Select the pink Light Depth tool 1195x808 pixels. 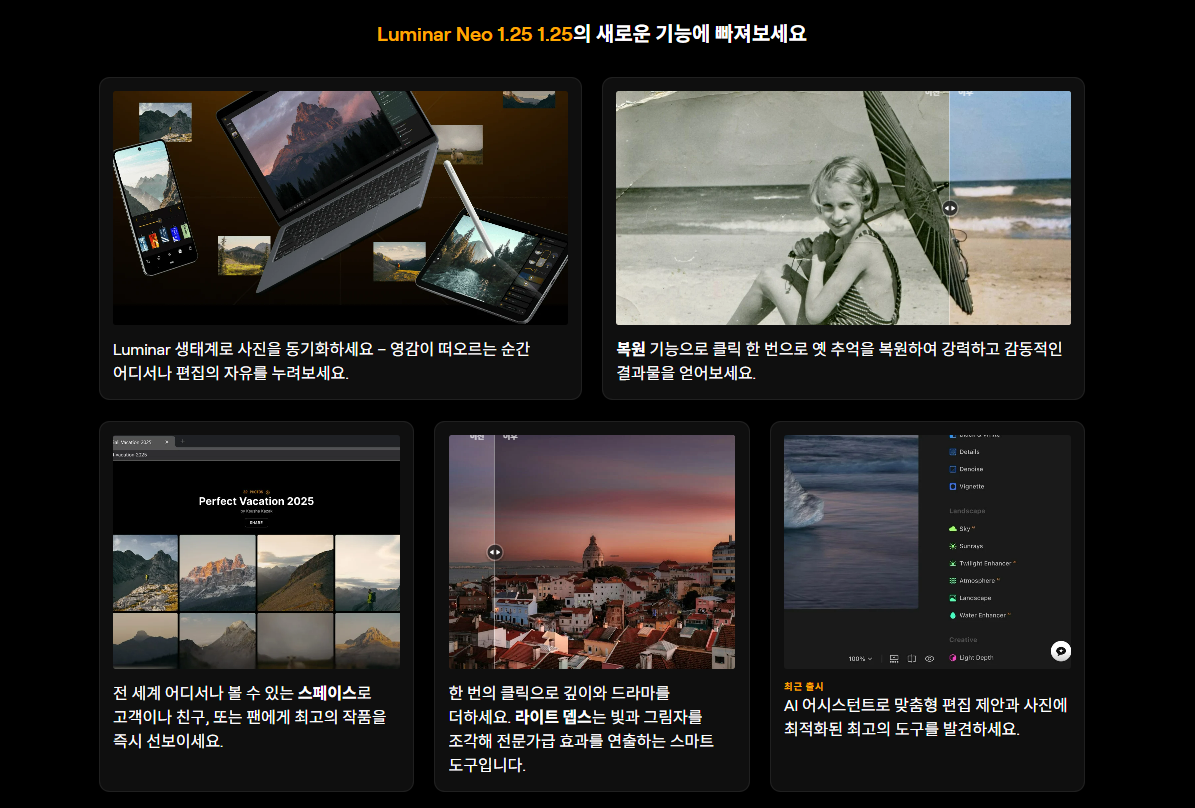(971, 658)
